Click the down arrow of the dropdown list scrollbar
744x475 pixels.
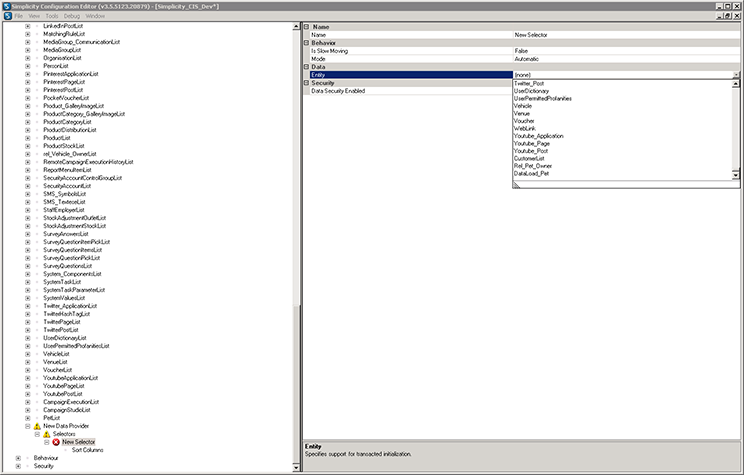(735, 176)
